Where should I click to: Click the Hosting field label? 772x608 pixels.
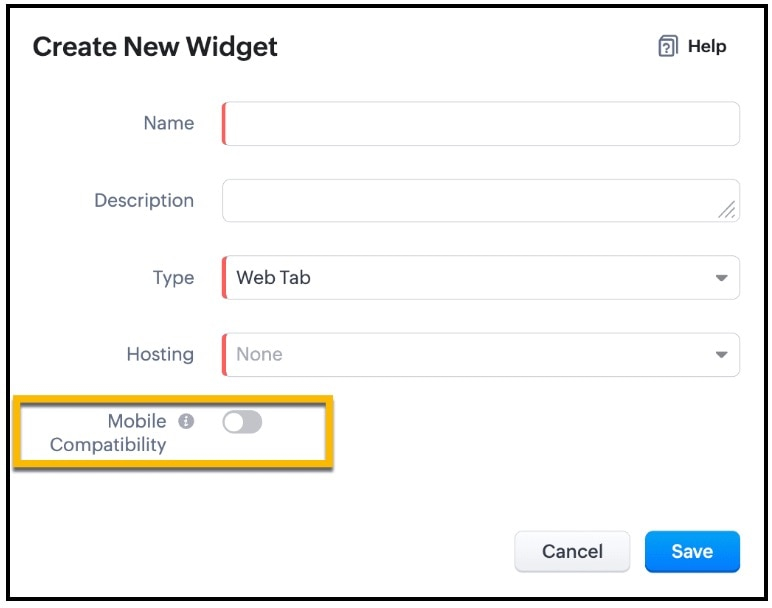point(161,354)
